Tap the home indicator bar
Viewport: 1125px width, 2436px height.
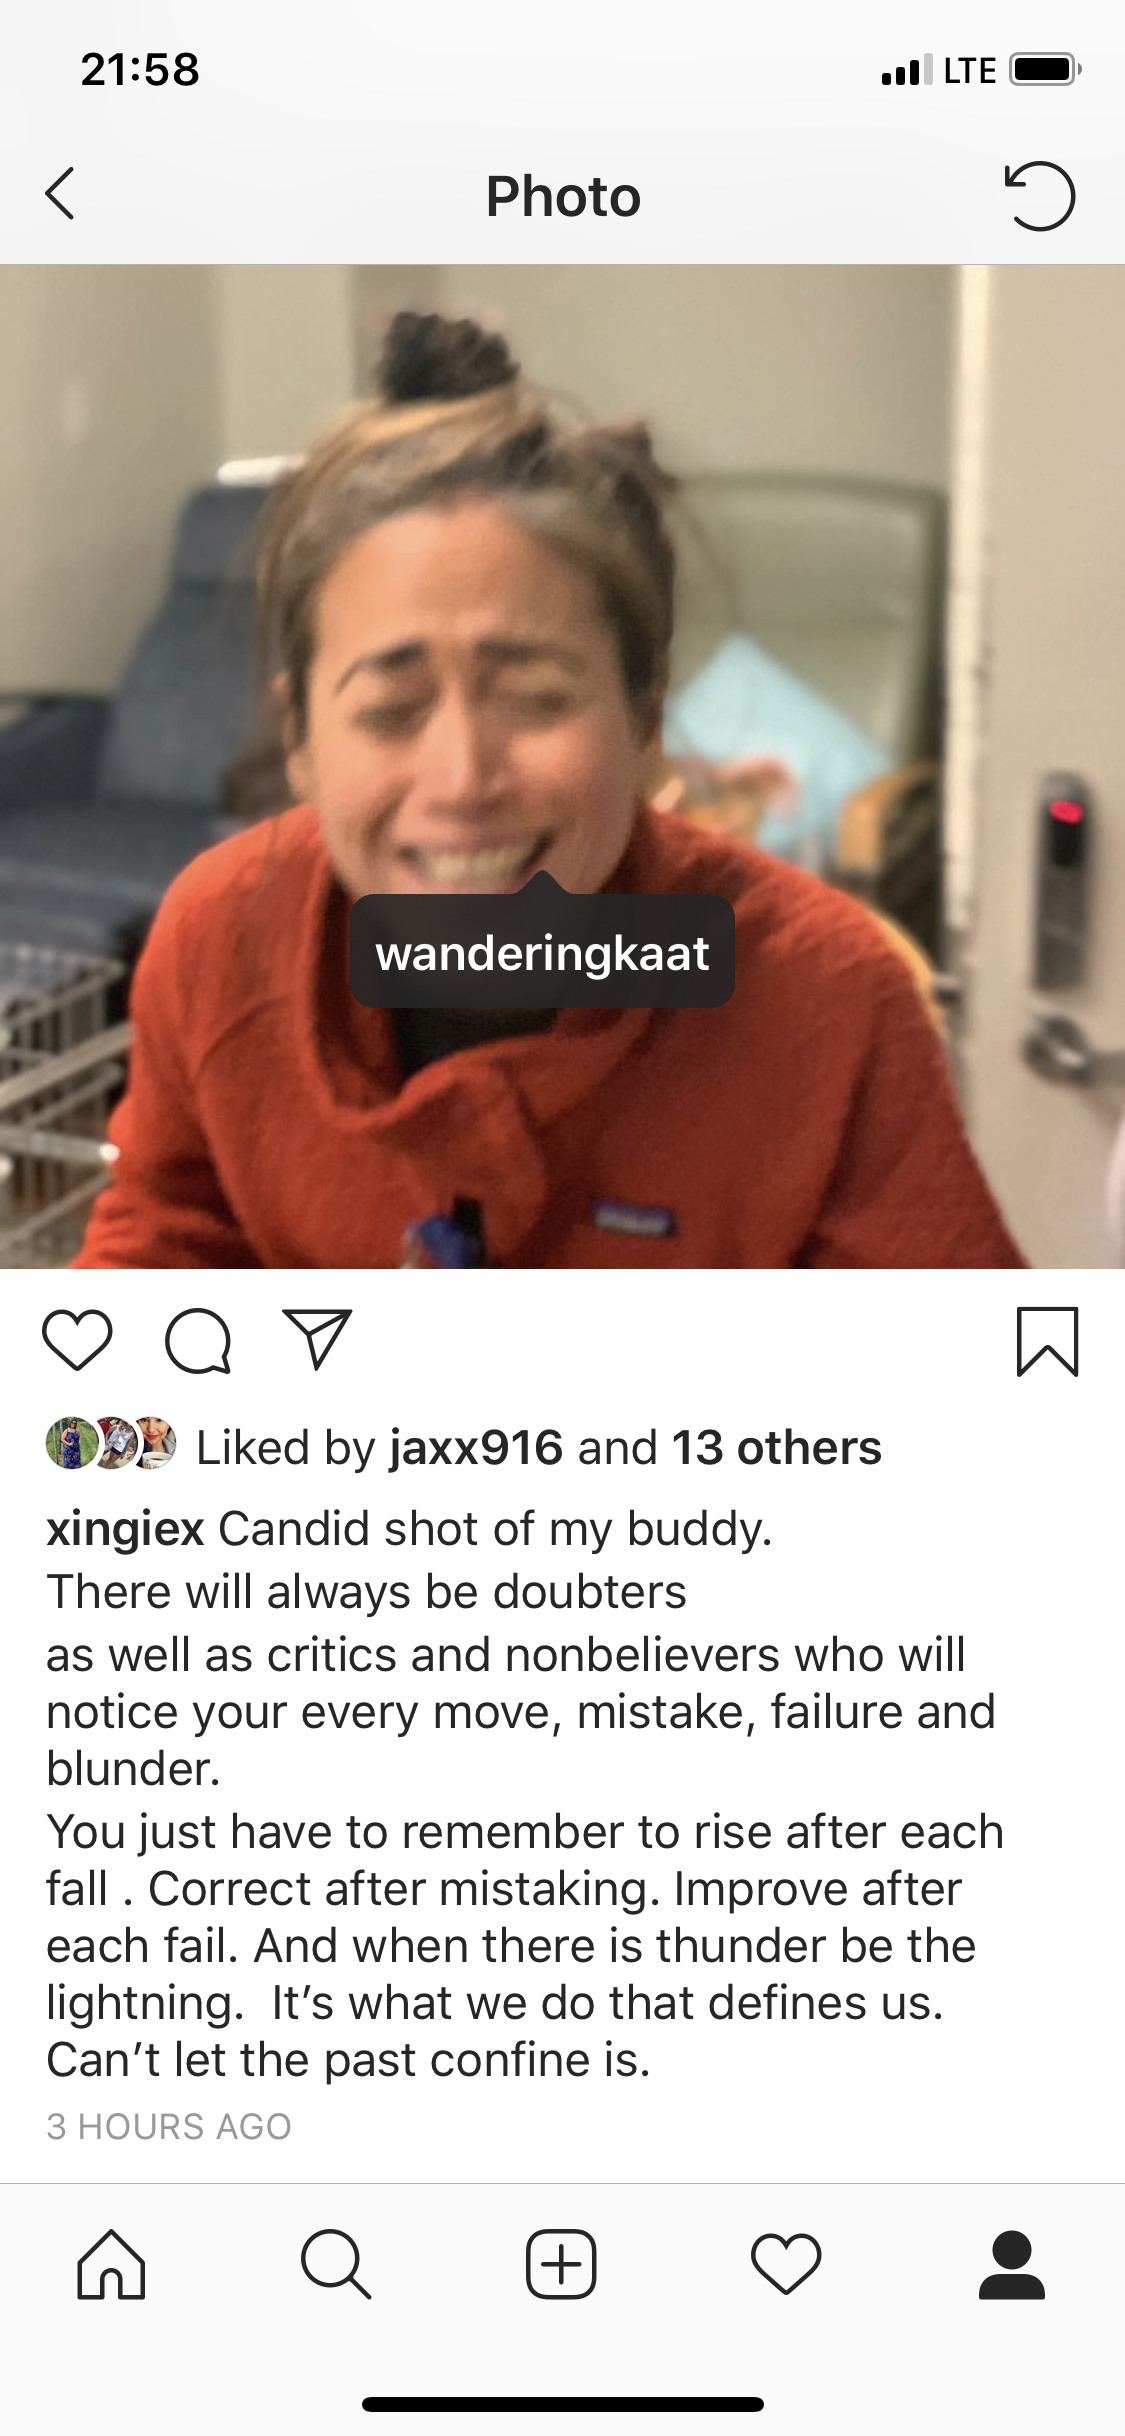pyautogui.click(x=562, y=2404)
